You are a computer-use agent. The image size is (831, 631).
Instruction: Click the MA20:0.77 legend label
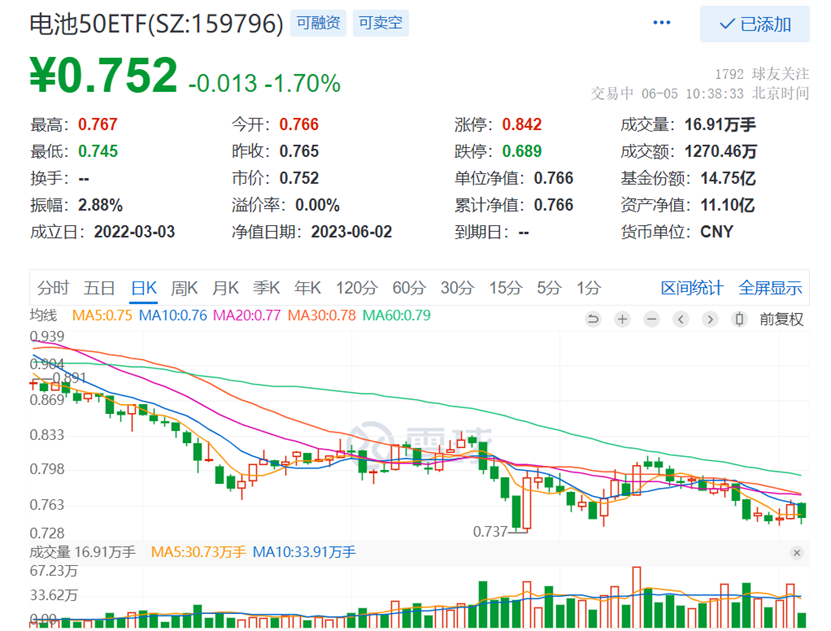click(246, 315)
